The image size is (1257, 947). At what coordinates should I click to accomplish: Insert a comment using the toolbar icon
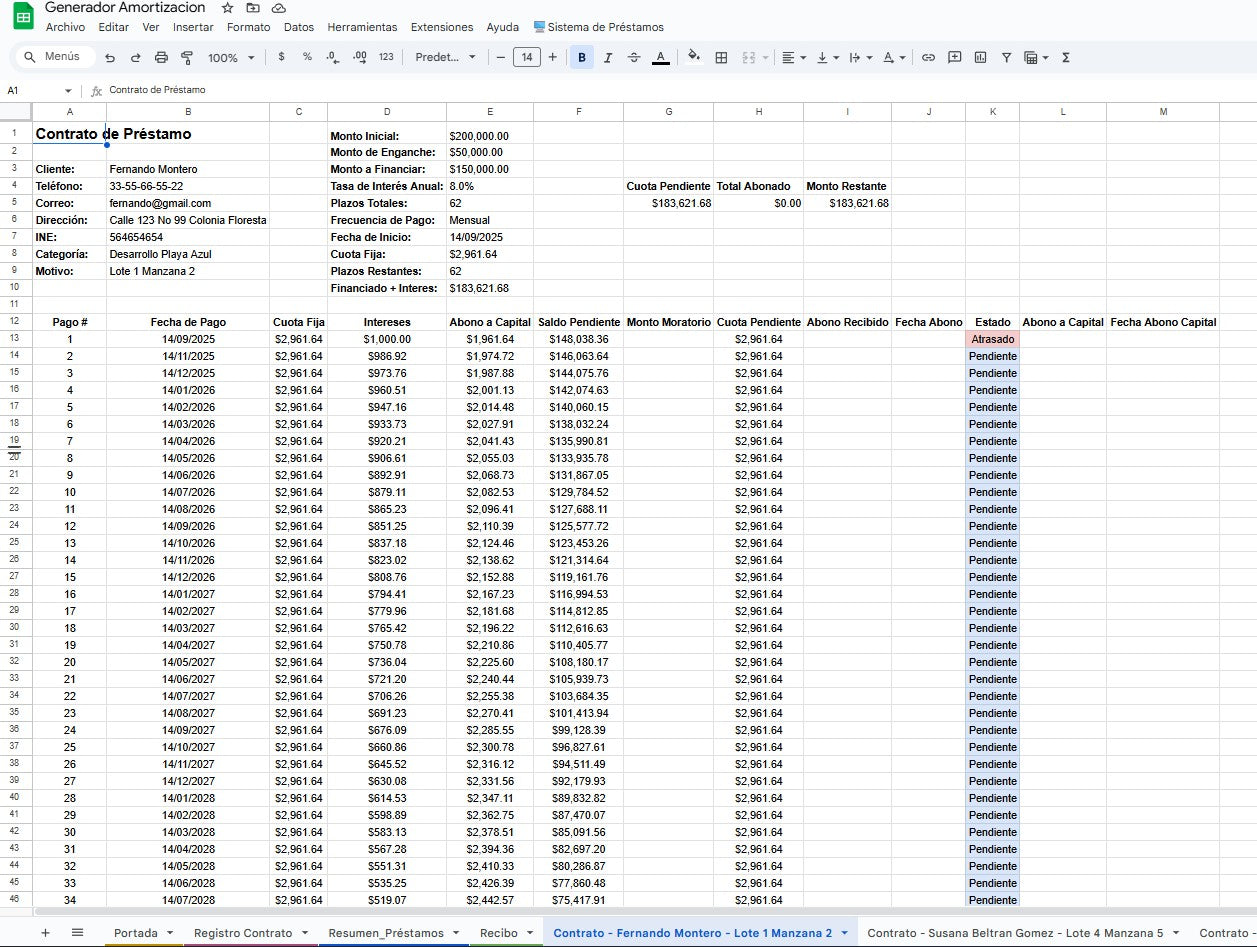pos(954,57)
